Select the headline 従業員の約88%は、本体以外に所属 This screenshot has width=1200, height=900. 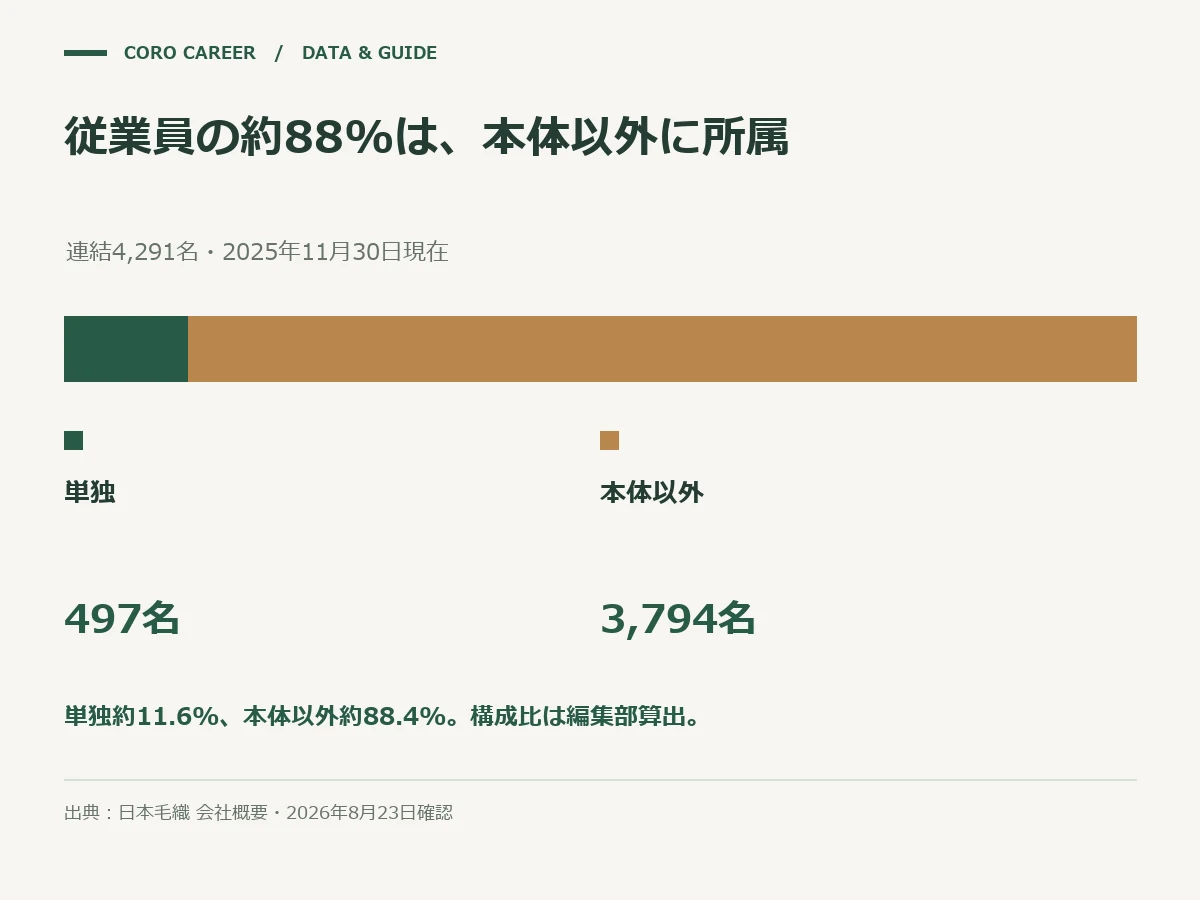[x=427, y=137]
